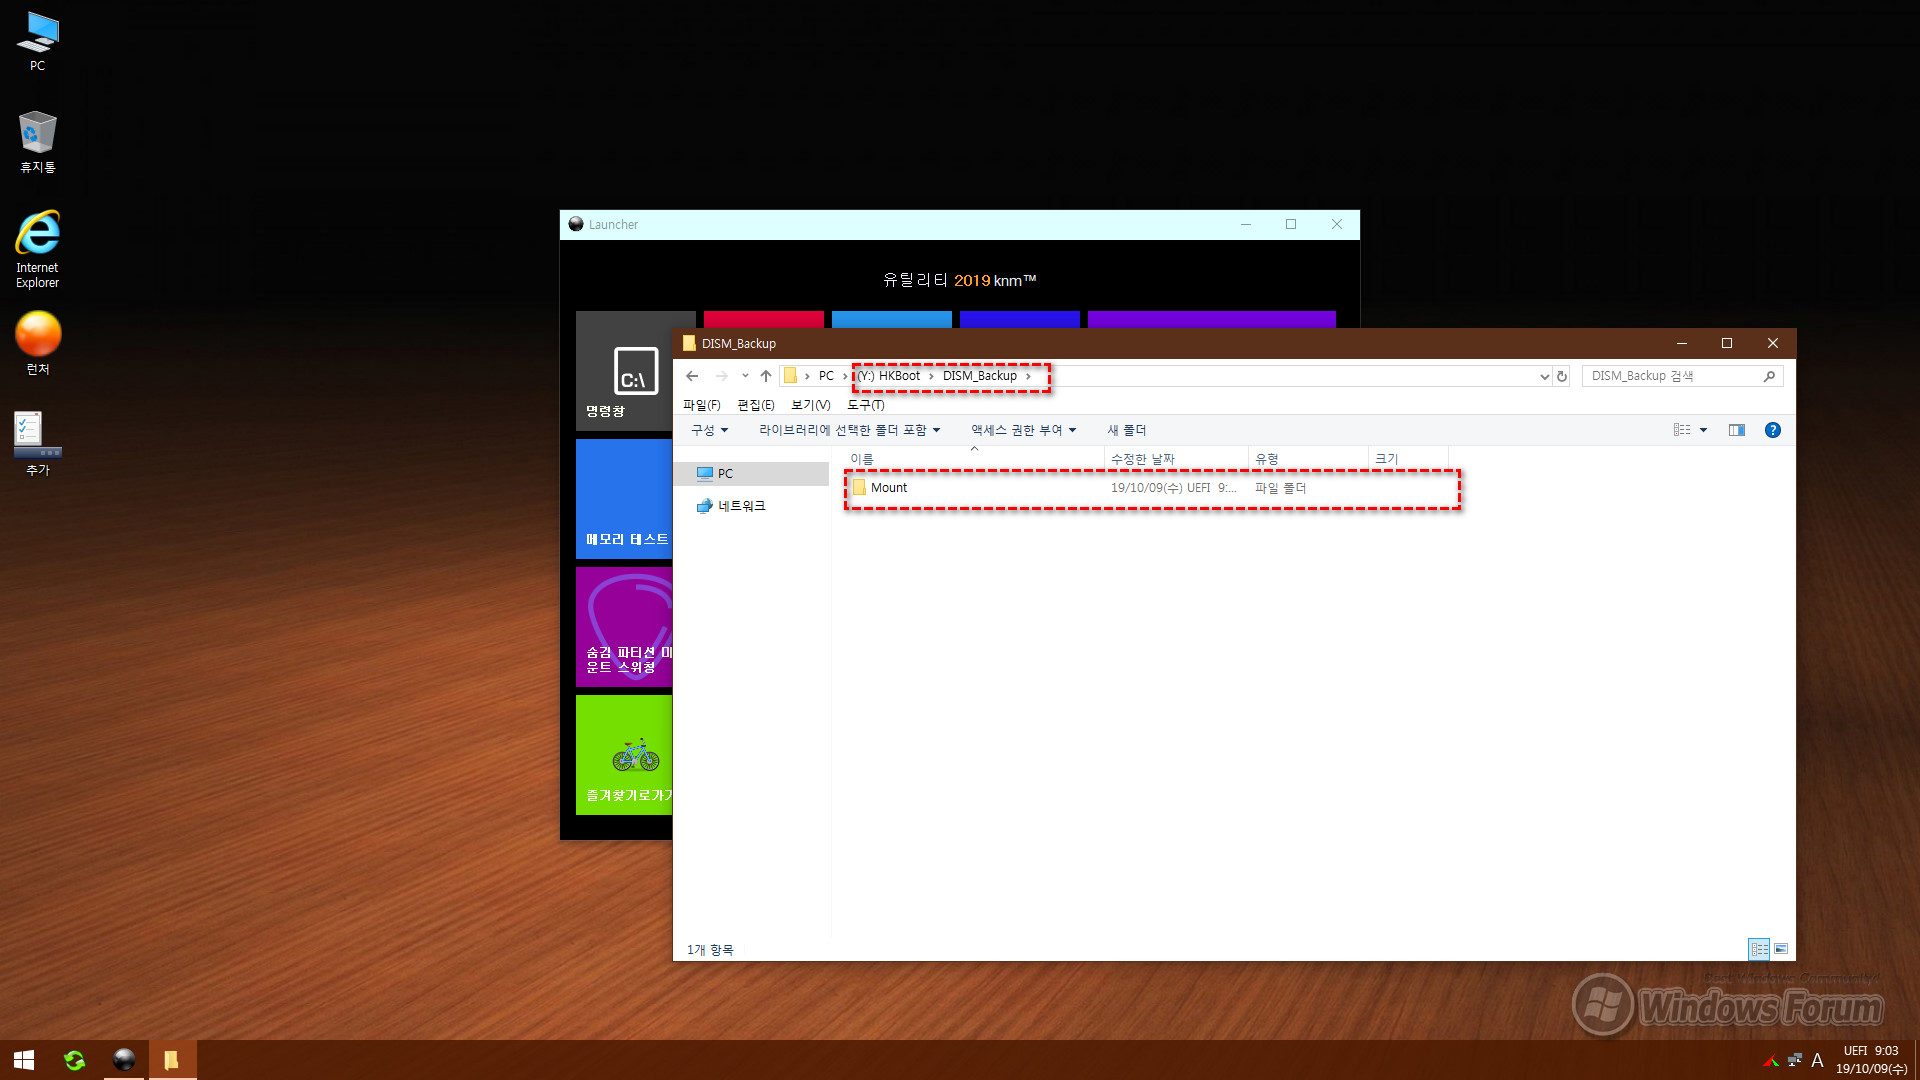The width and height of the screenshot is (1920, 1080).
Task: Expand the address bar history dropdown
Action: (x=1544, y=376)
